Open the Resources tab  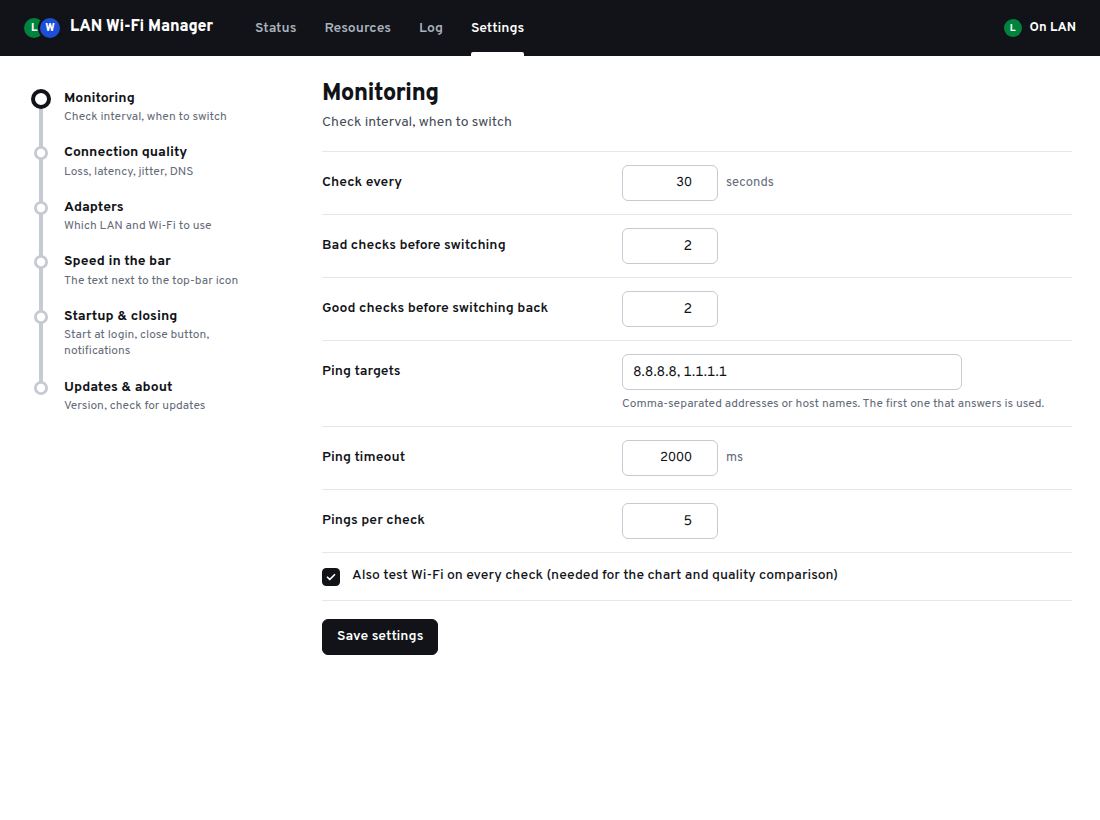[358, 27]
